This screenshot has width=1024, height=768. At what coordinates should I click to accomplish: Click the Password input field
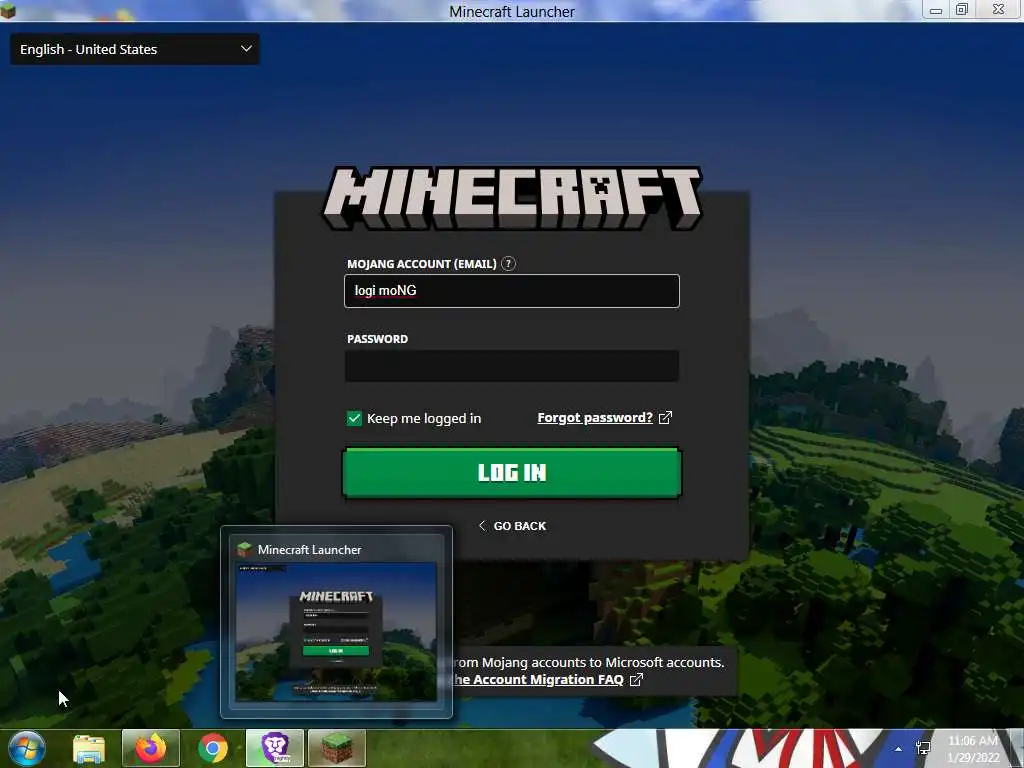(512, 366)
